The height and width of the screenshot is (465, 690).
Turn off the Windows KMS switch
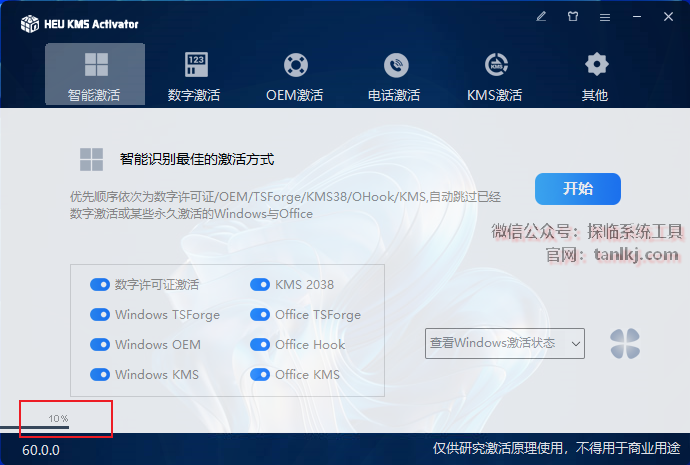[x=100, y=374]
